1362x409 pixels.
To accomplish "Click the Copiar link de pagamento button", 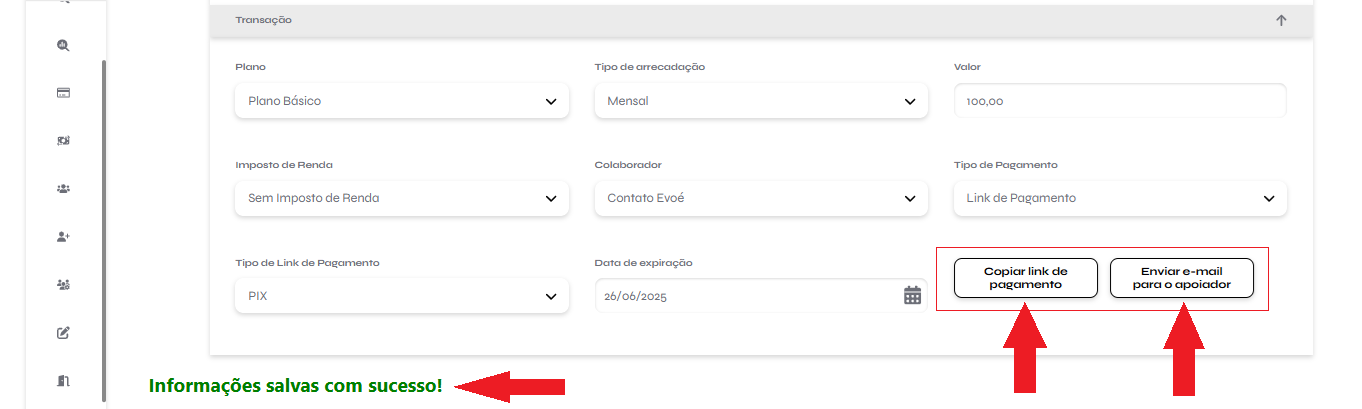I will [1026, 278].
